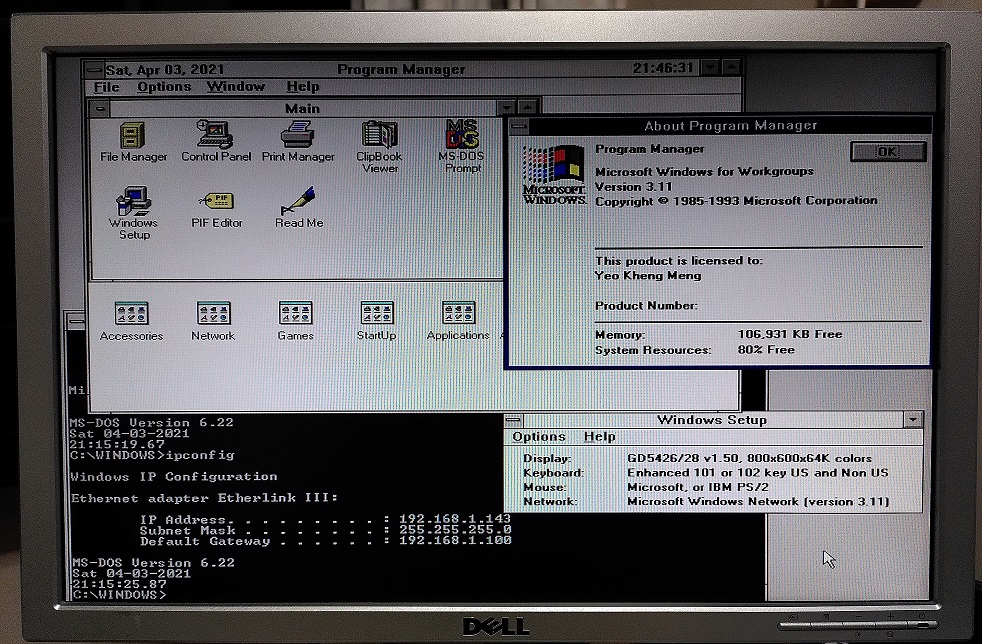Open the Window menu
The width and height of the screenshot is (982, 644).
click(x=236, y=86)
